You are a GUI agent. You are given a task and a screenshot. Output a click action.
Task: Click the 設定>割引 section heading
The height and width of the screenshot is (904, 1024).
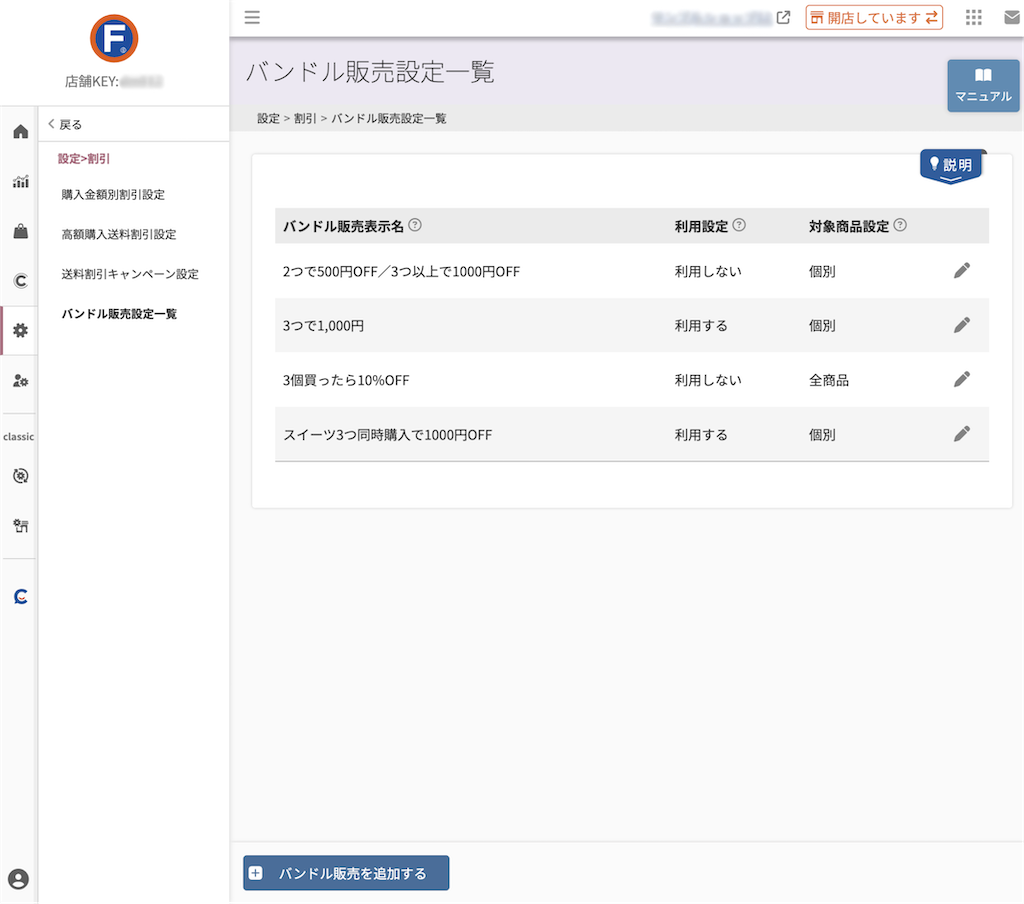pos(84,159)
